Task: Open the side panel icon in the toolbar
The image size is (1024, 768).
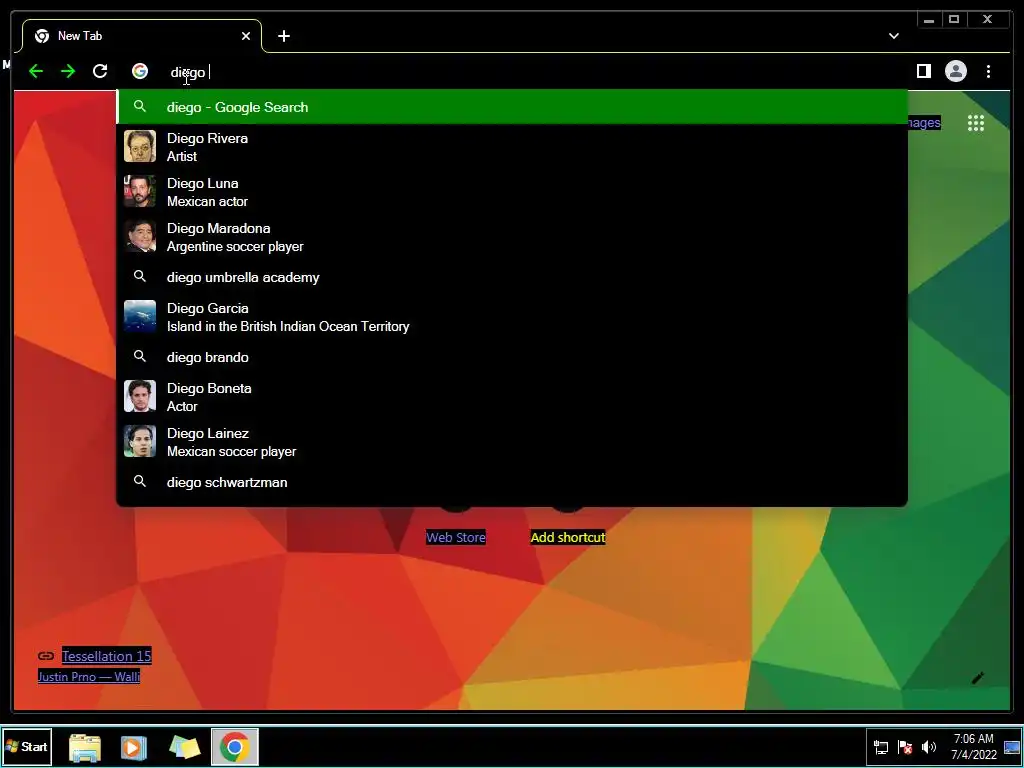Action: (x=923, y=71)
